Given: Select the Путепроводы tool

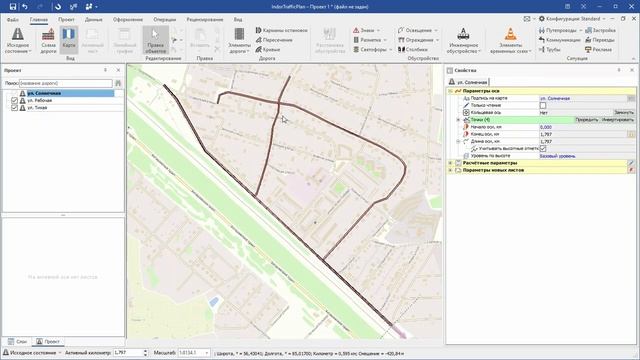Looking at the screenshot, I should click(560, 30).
